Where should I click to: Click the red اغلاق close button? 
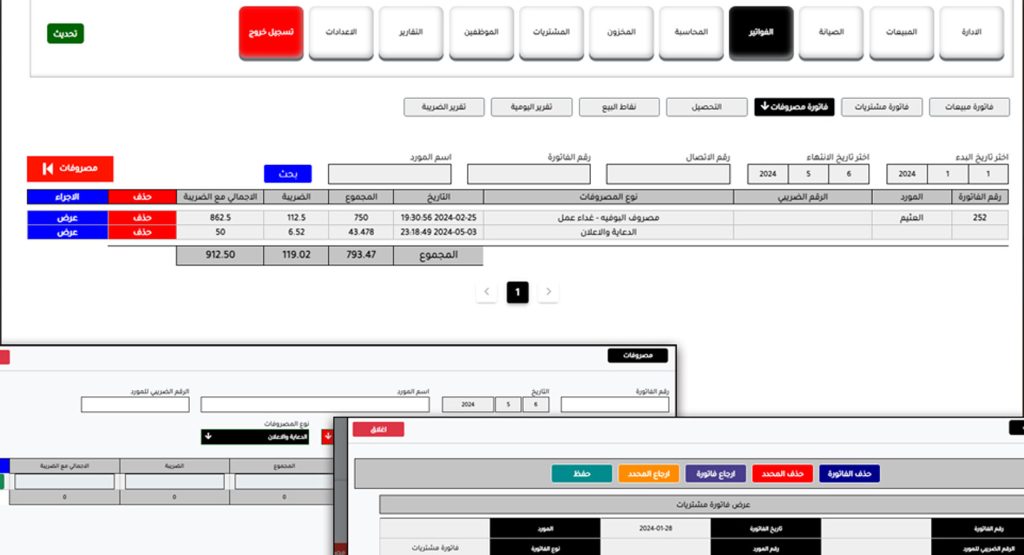click(378, 429)
